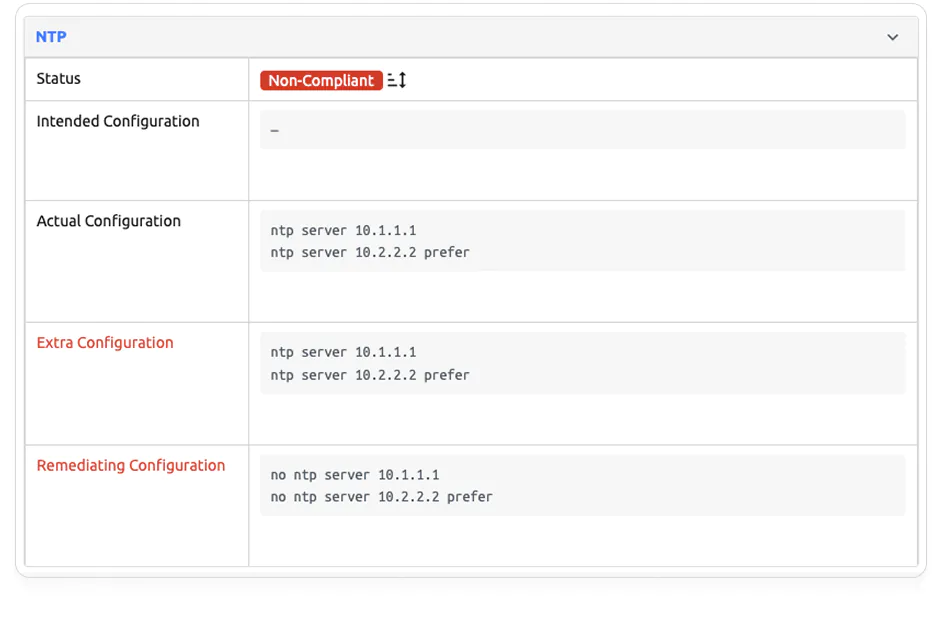Click the 'no ntp server 10.2.2.2 prefer' line
The width and height of the screenshot is (942, 618).
pyautogui.click(x=381, y=497)
